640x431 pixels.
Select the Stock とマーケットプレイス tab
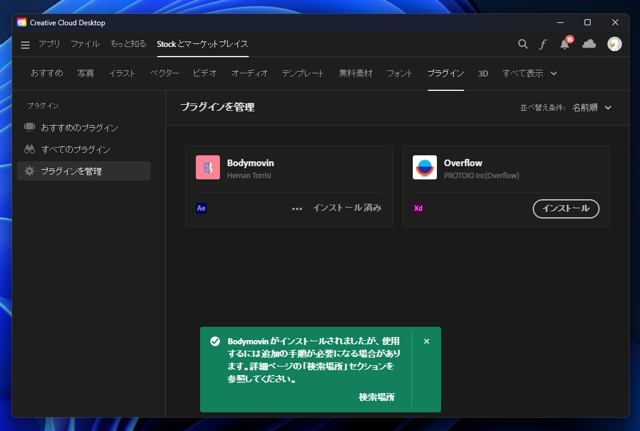click(x=202, y=44)
